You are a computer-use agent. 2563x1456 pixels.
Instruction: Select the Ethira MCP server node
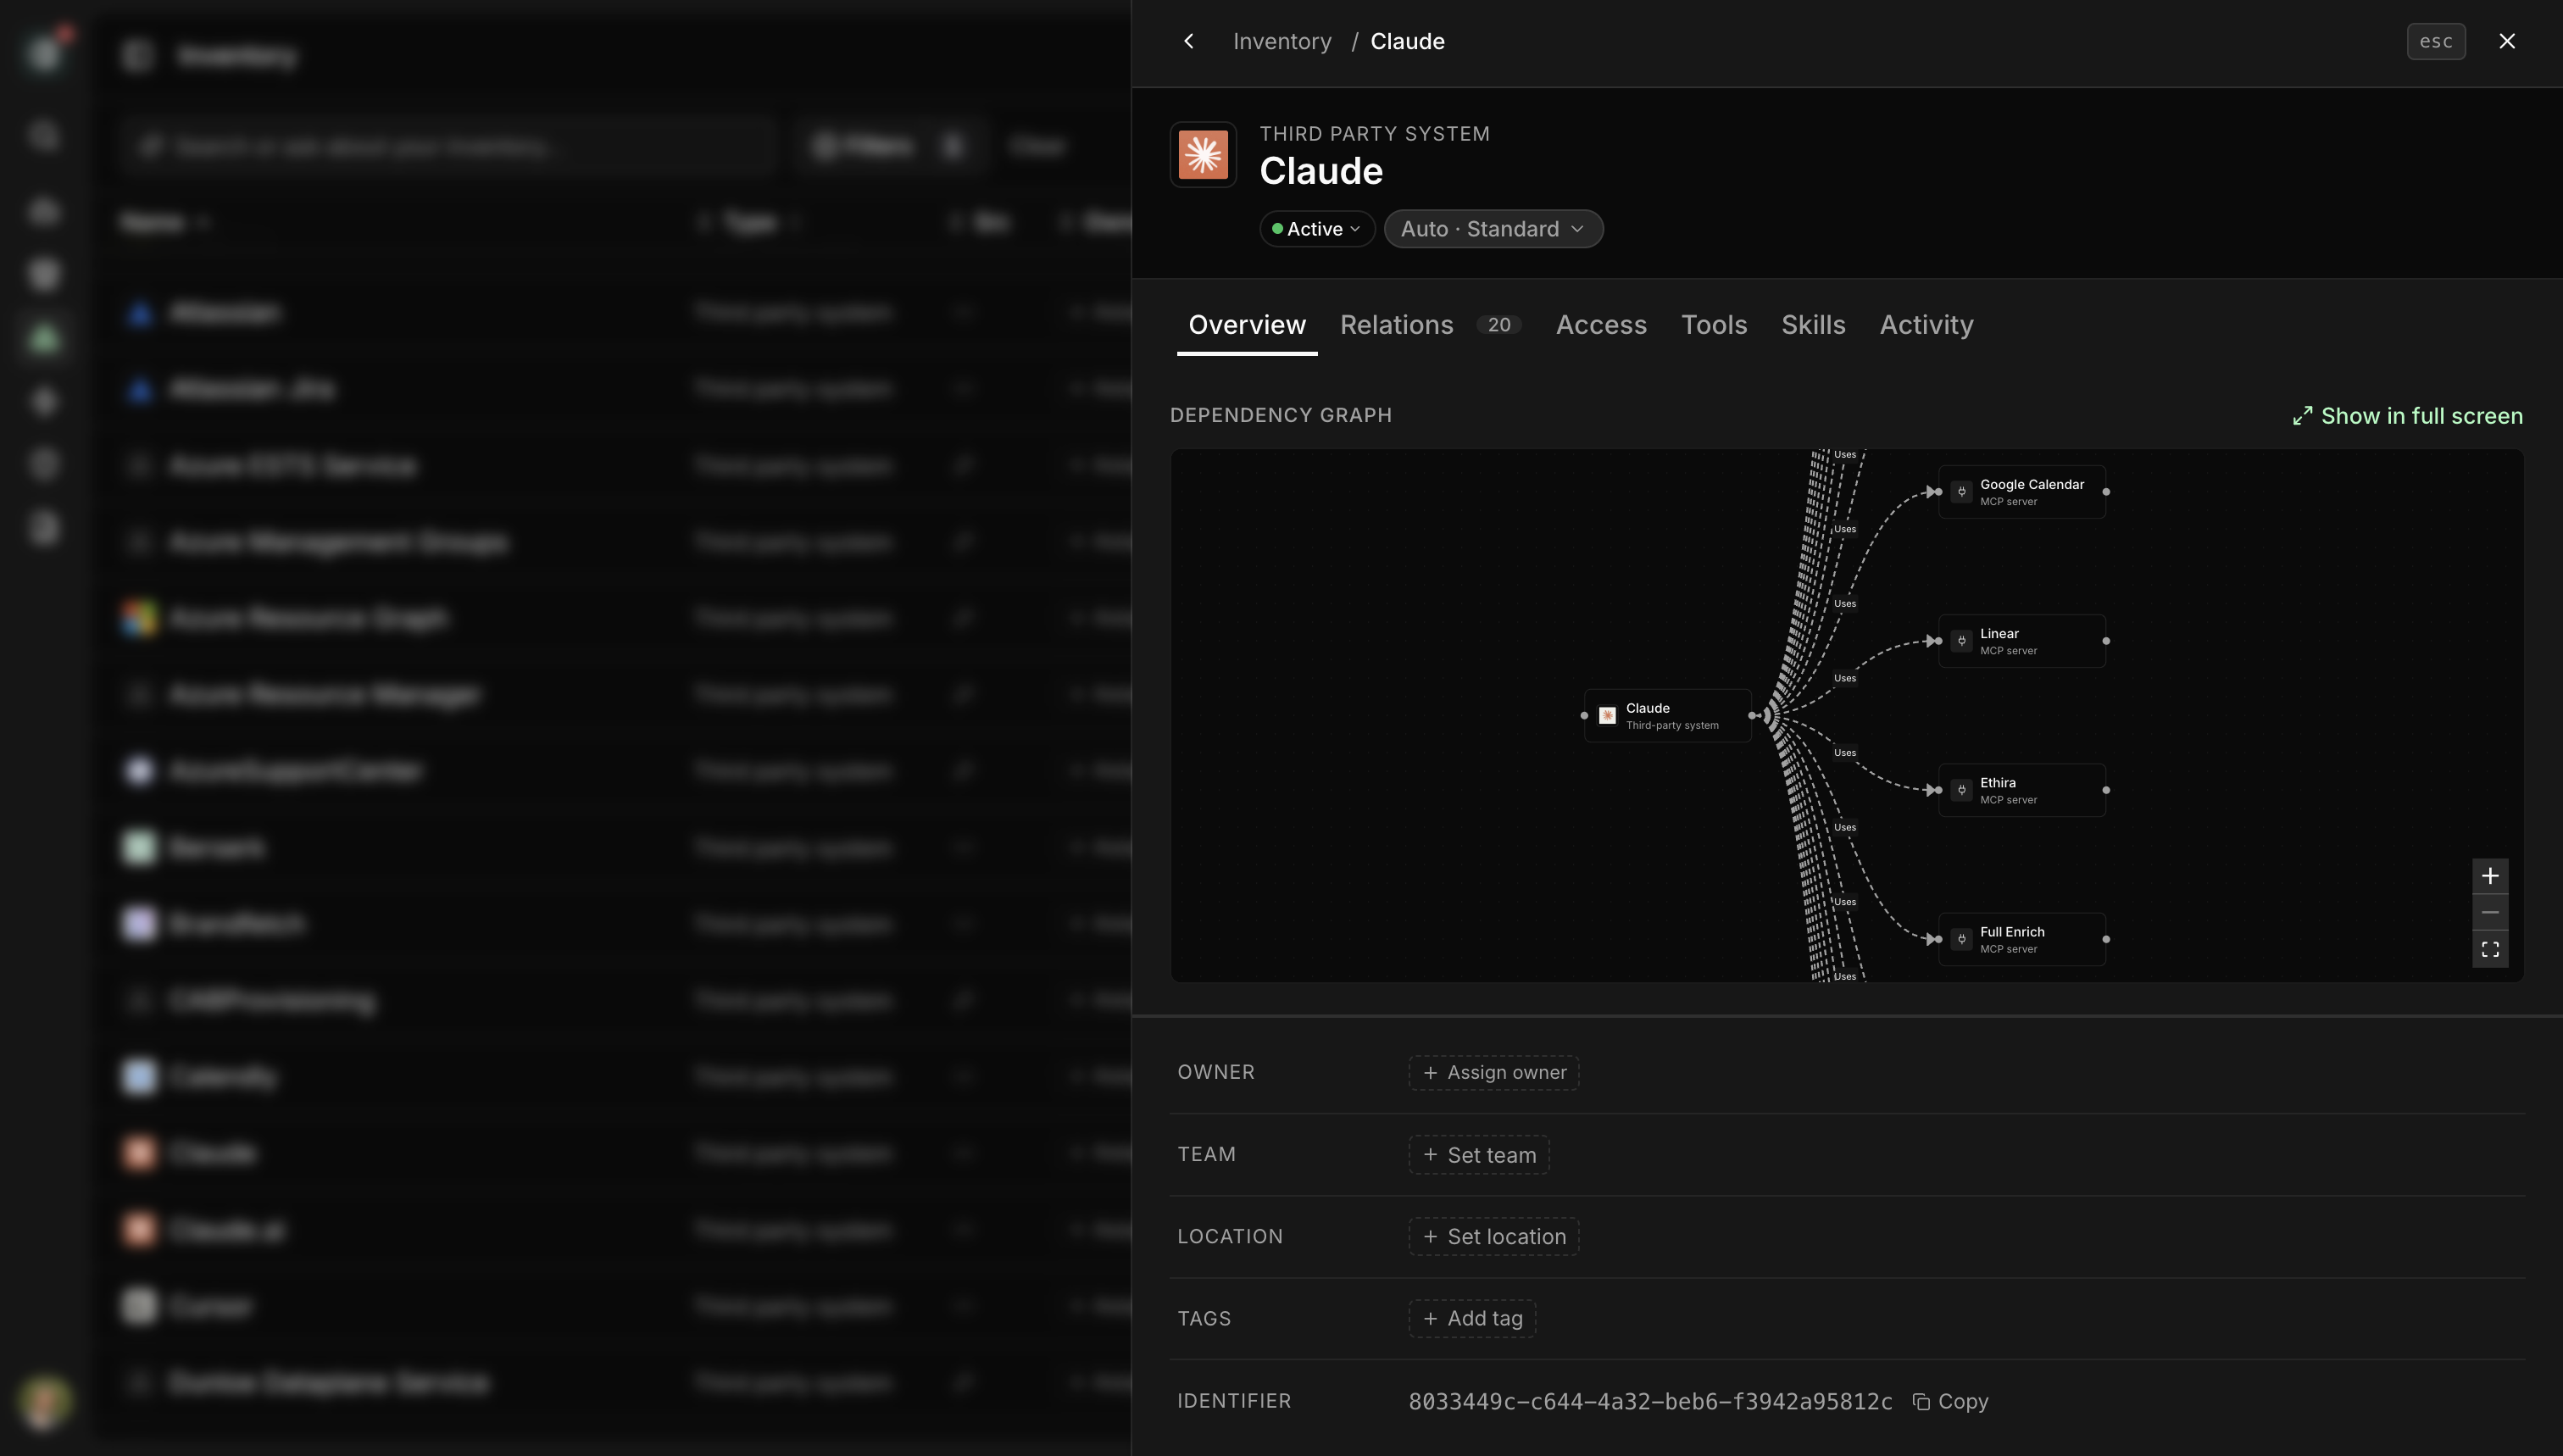click(2022, 790)
